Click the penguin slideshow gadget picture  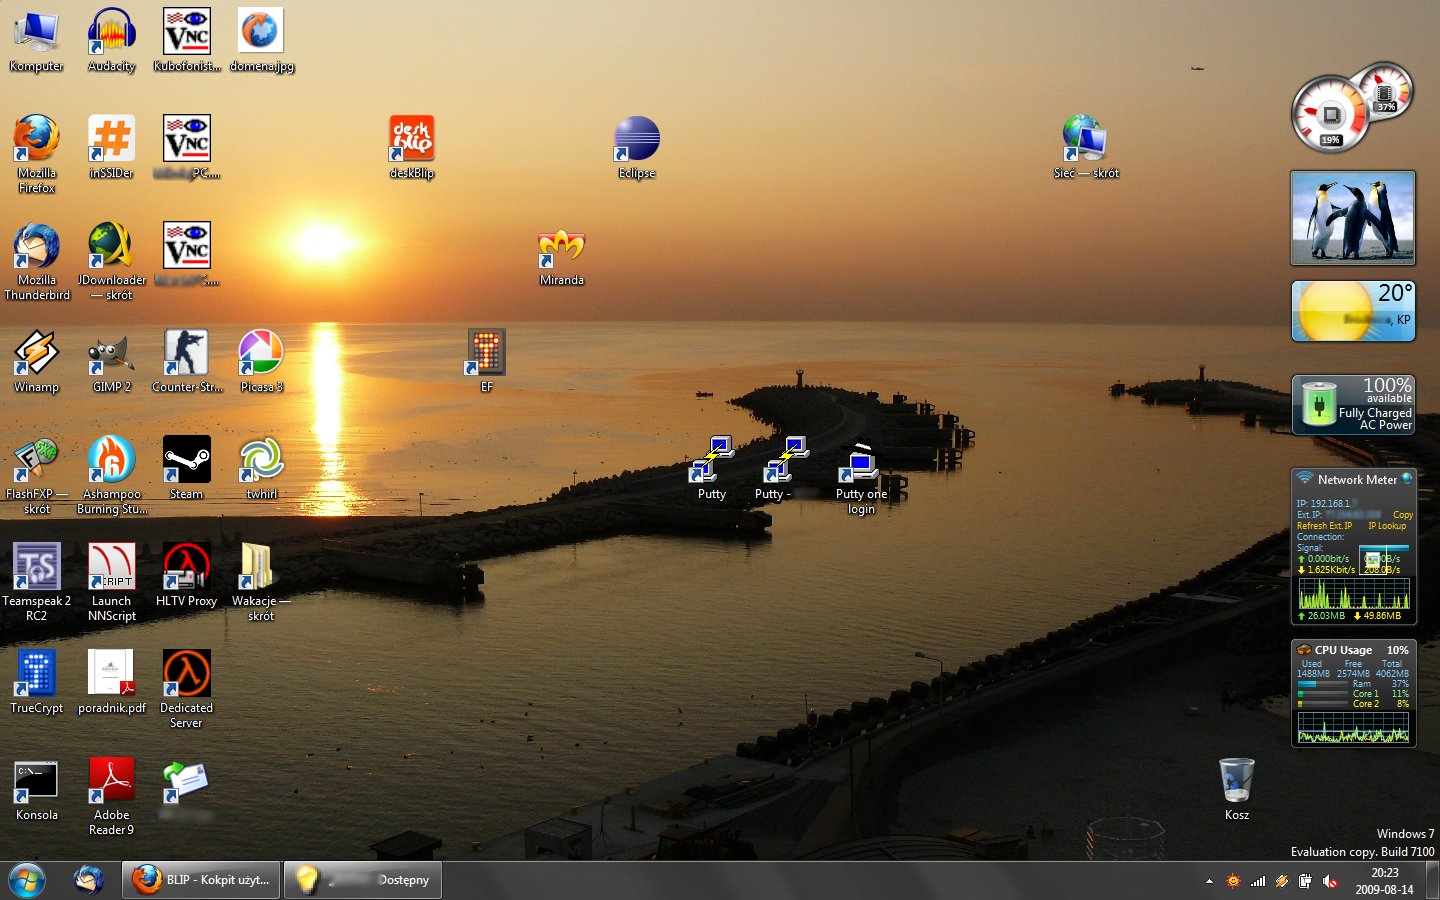coord(1352,217)
